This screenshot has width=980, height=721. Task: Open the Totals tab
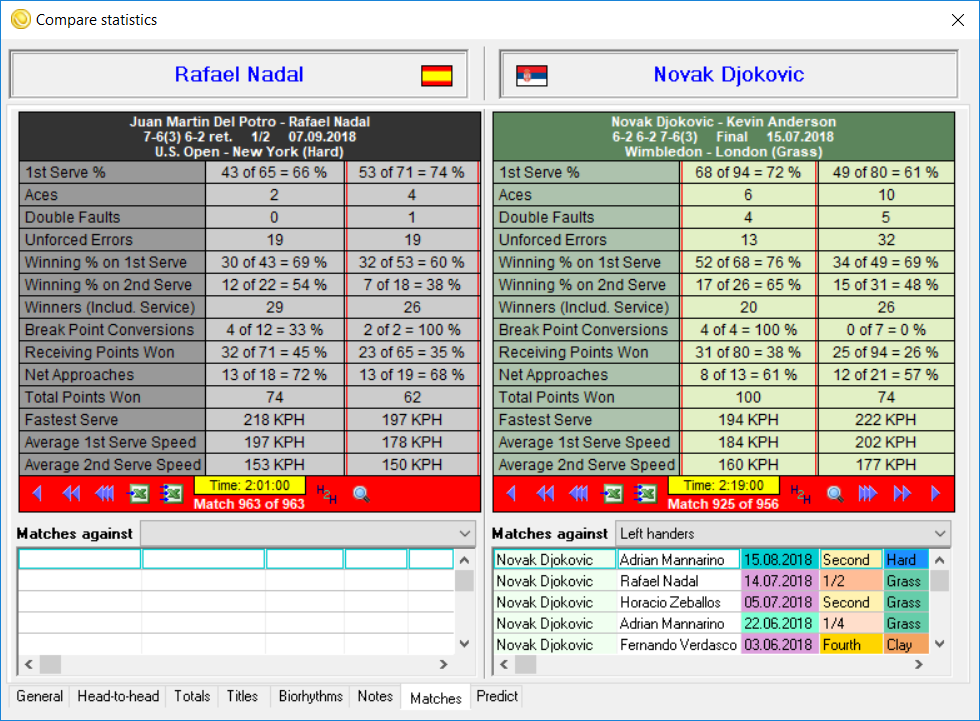192,696
